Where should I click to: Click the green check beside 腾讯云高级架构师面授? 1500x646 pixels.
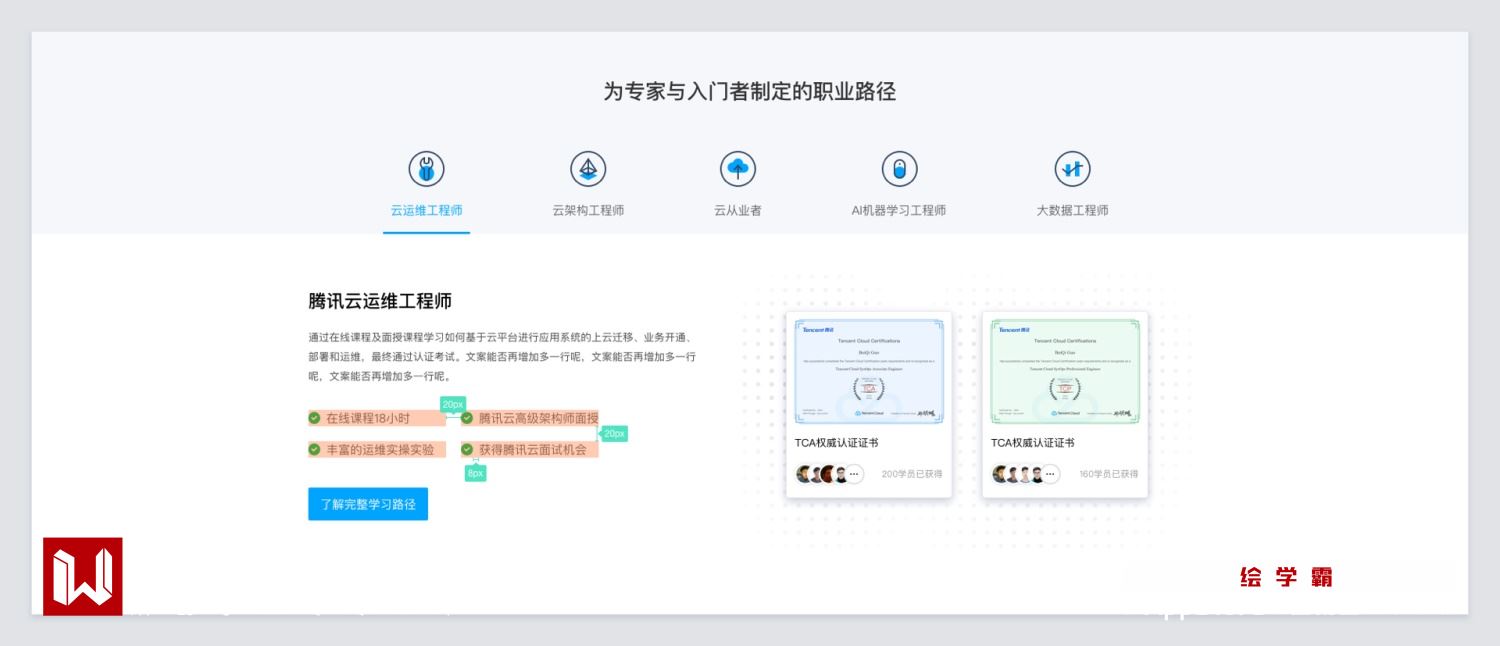tap(467, 418)
